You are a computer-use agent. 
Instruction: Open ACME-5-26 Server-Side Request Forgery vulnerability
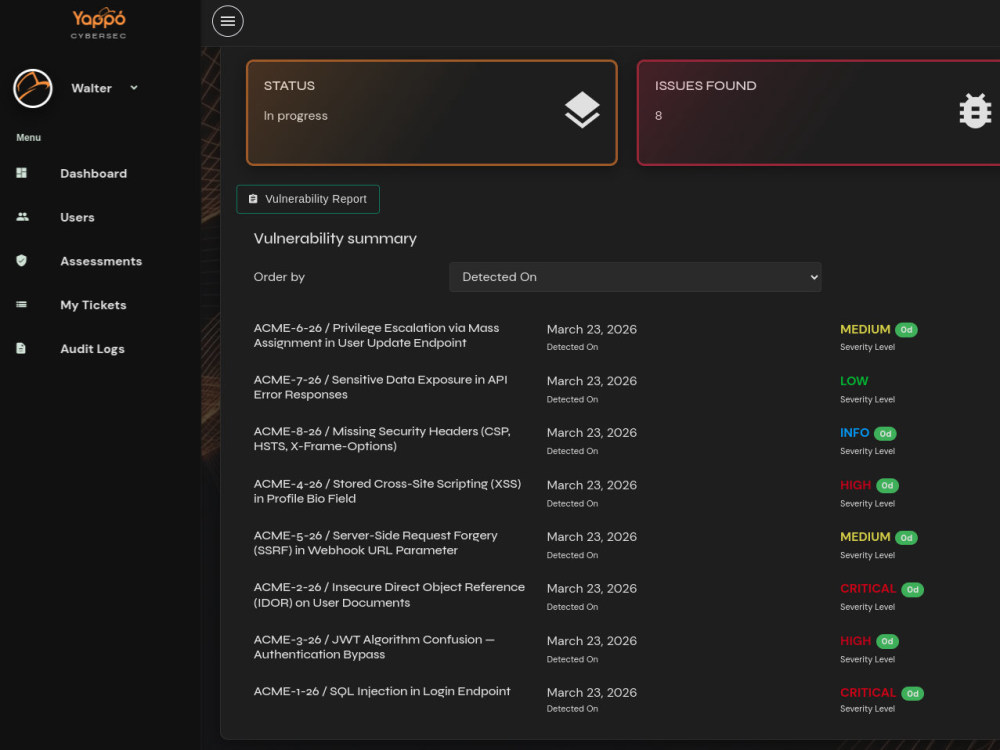pos(376,543)
